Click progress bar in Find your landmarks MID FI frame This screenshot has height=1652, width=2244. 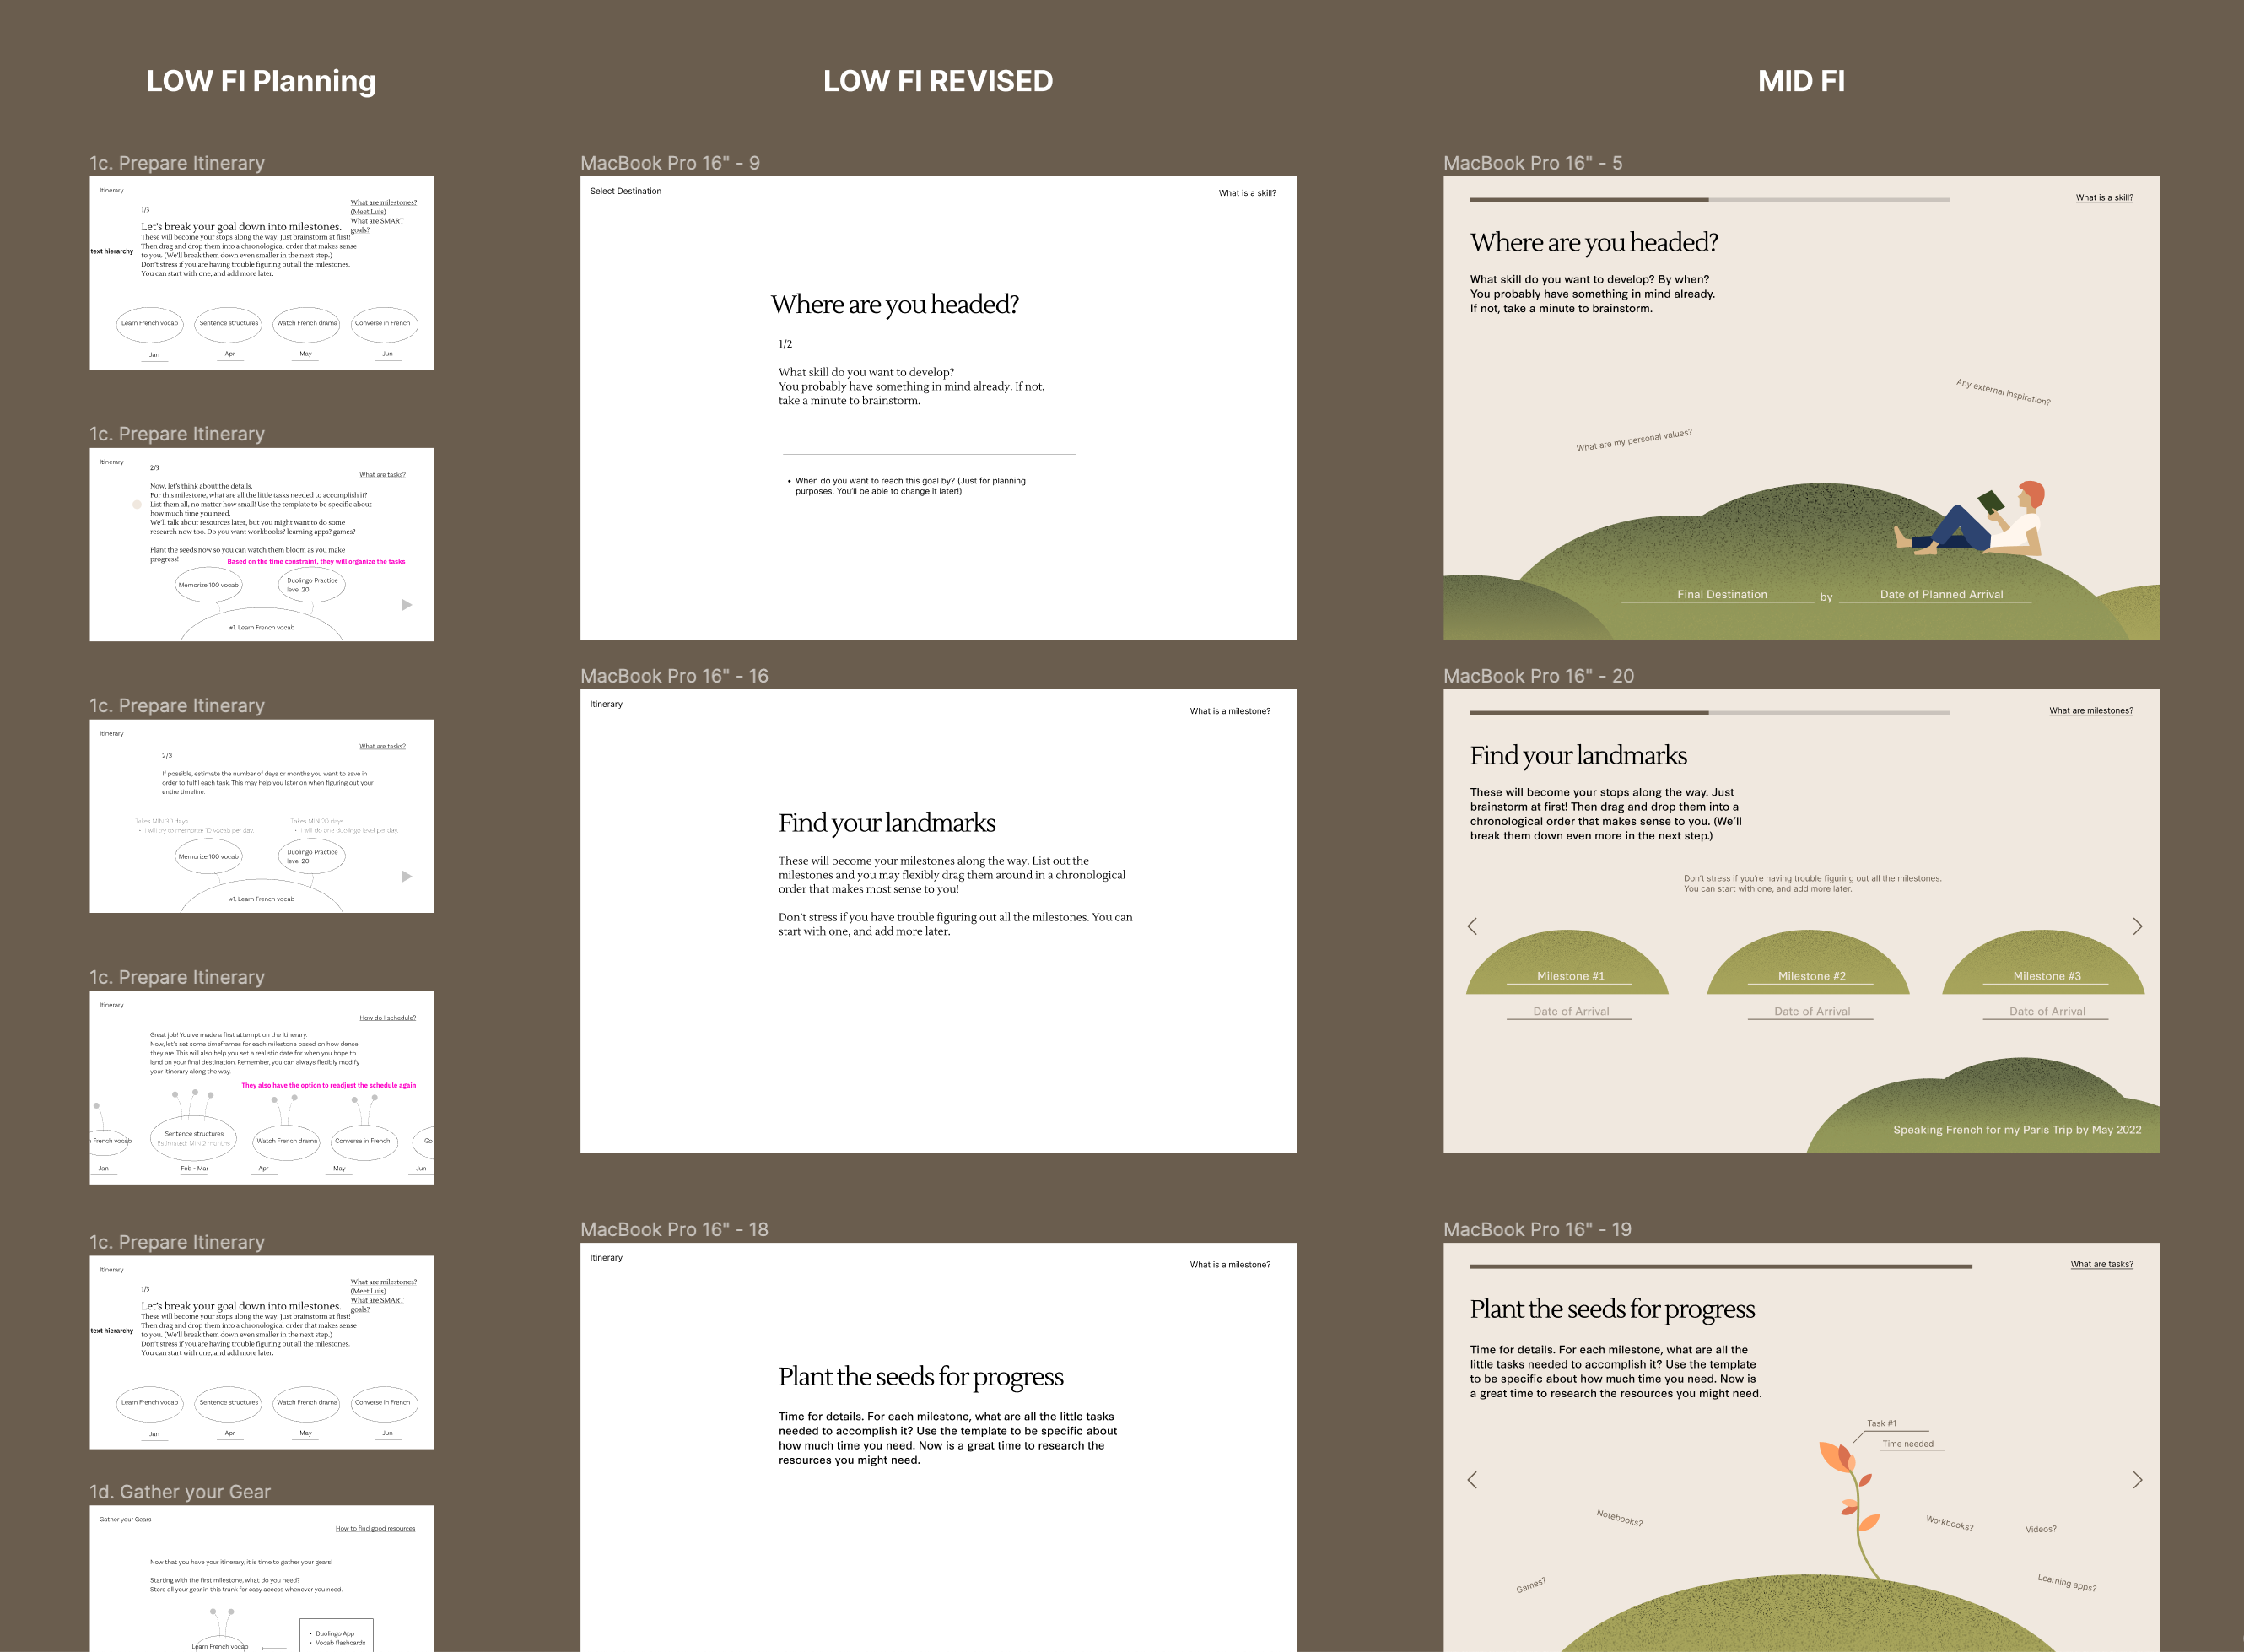click(x=1709, y=713)
